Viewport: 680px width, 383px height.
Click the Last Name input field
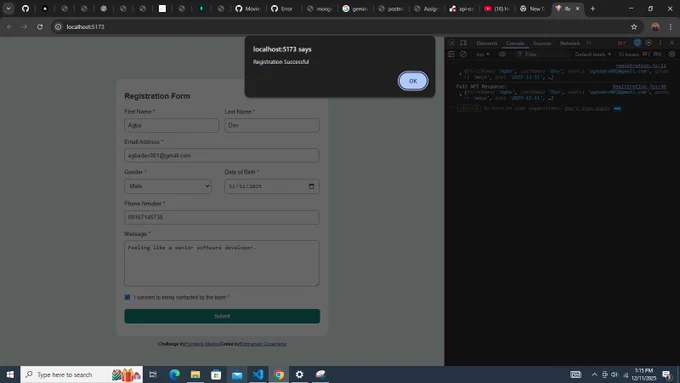[x=272, y=125]
